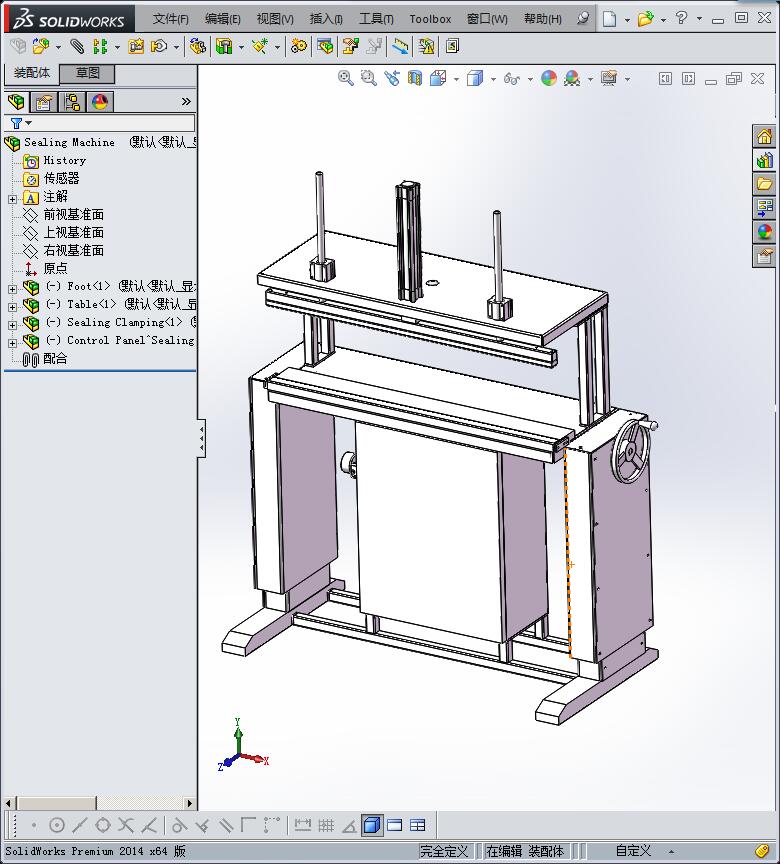The height and width of the screenshot is (864, 780).
Task: Toggle the Section View tool
Action: point(415,78)
